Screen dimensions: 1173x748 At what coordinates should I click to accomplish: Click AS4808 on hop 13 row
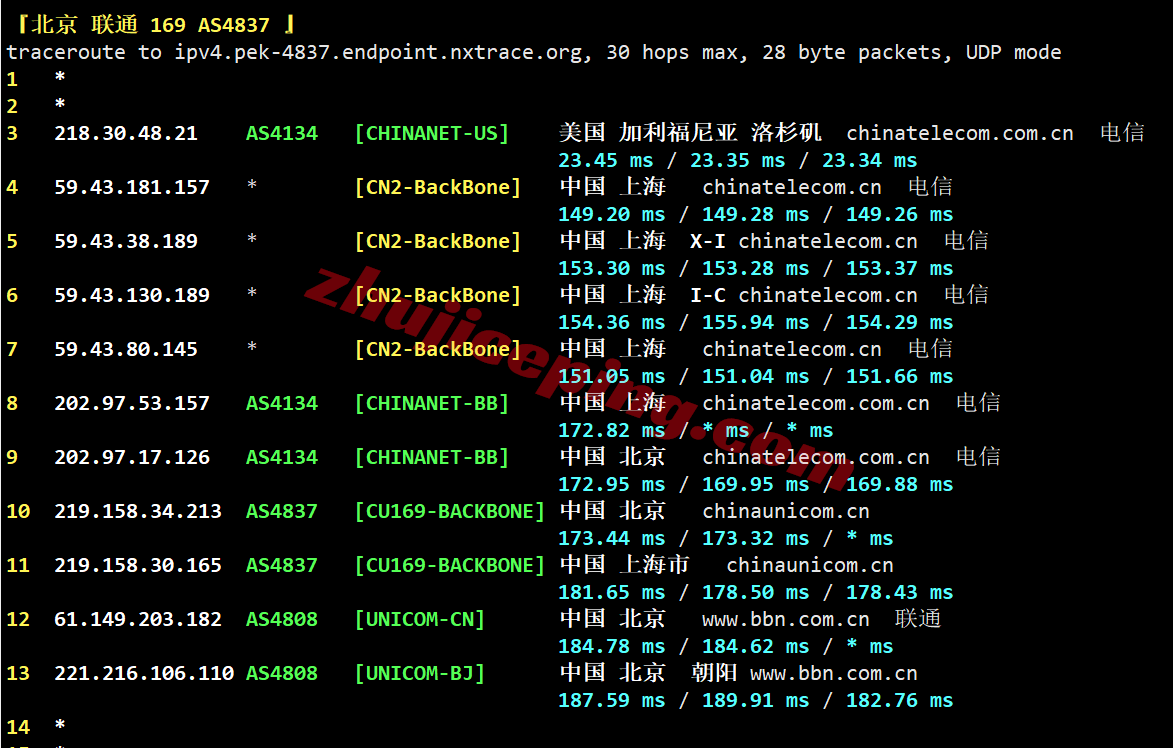click(282, 673)
